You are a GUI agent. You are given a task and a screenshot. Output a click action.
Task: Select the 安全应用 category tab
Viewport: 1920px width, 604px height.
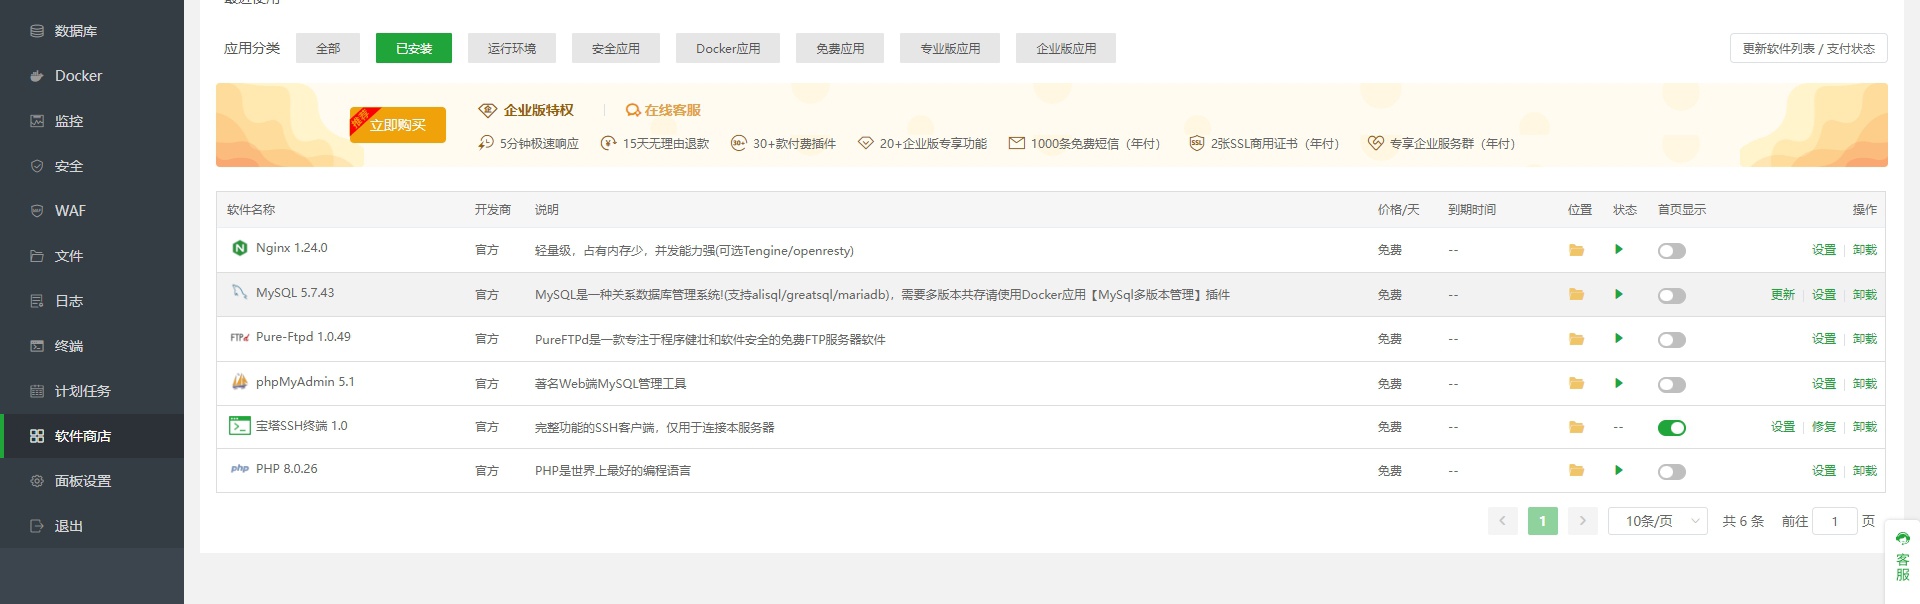click(616, 48)
